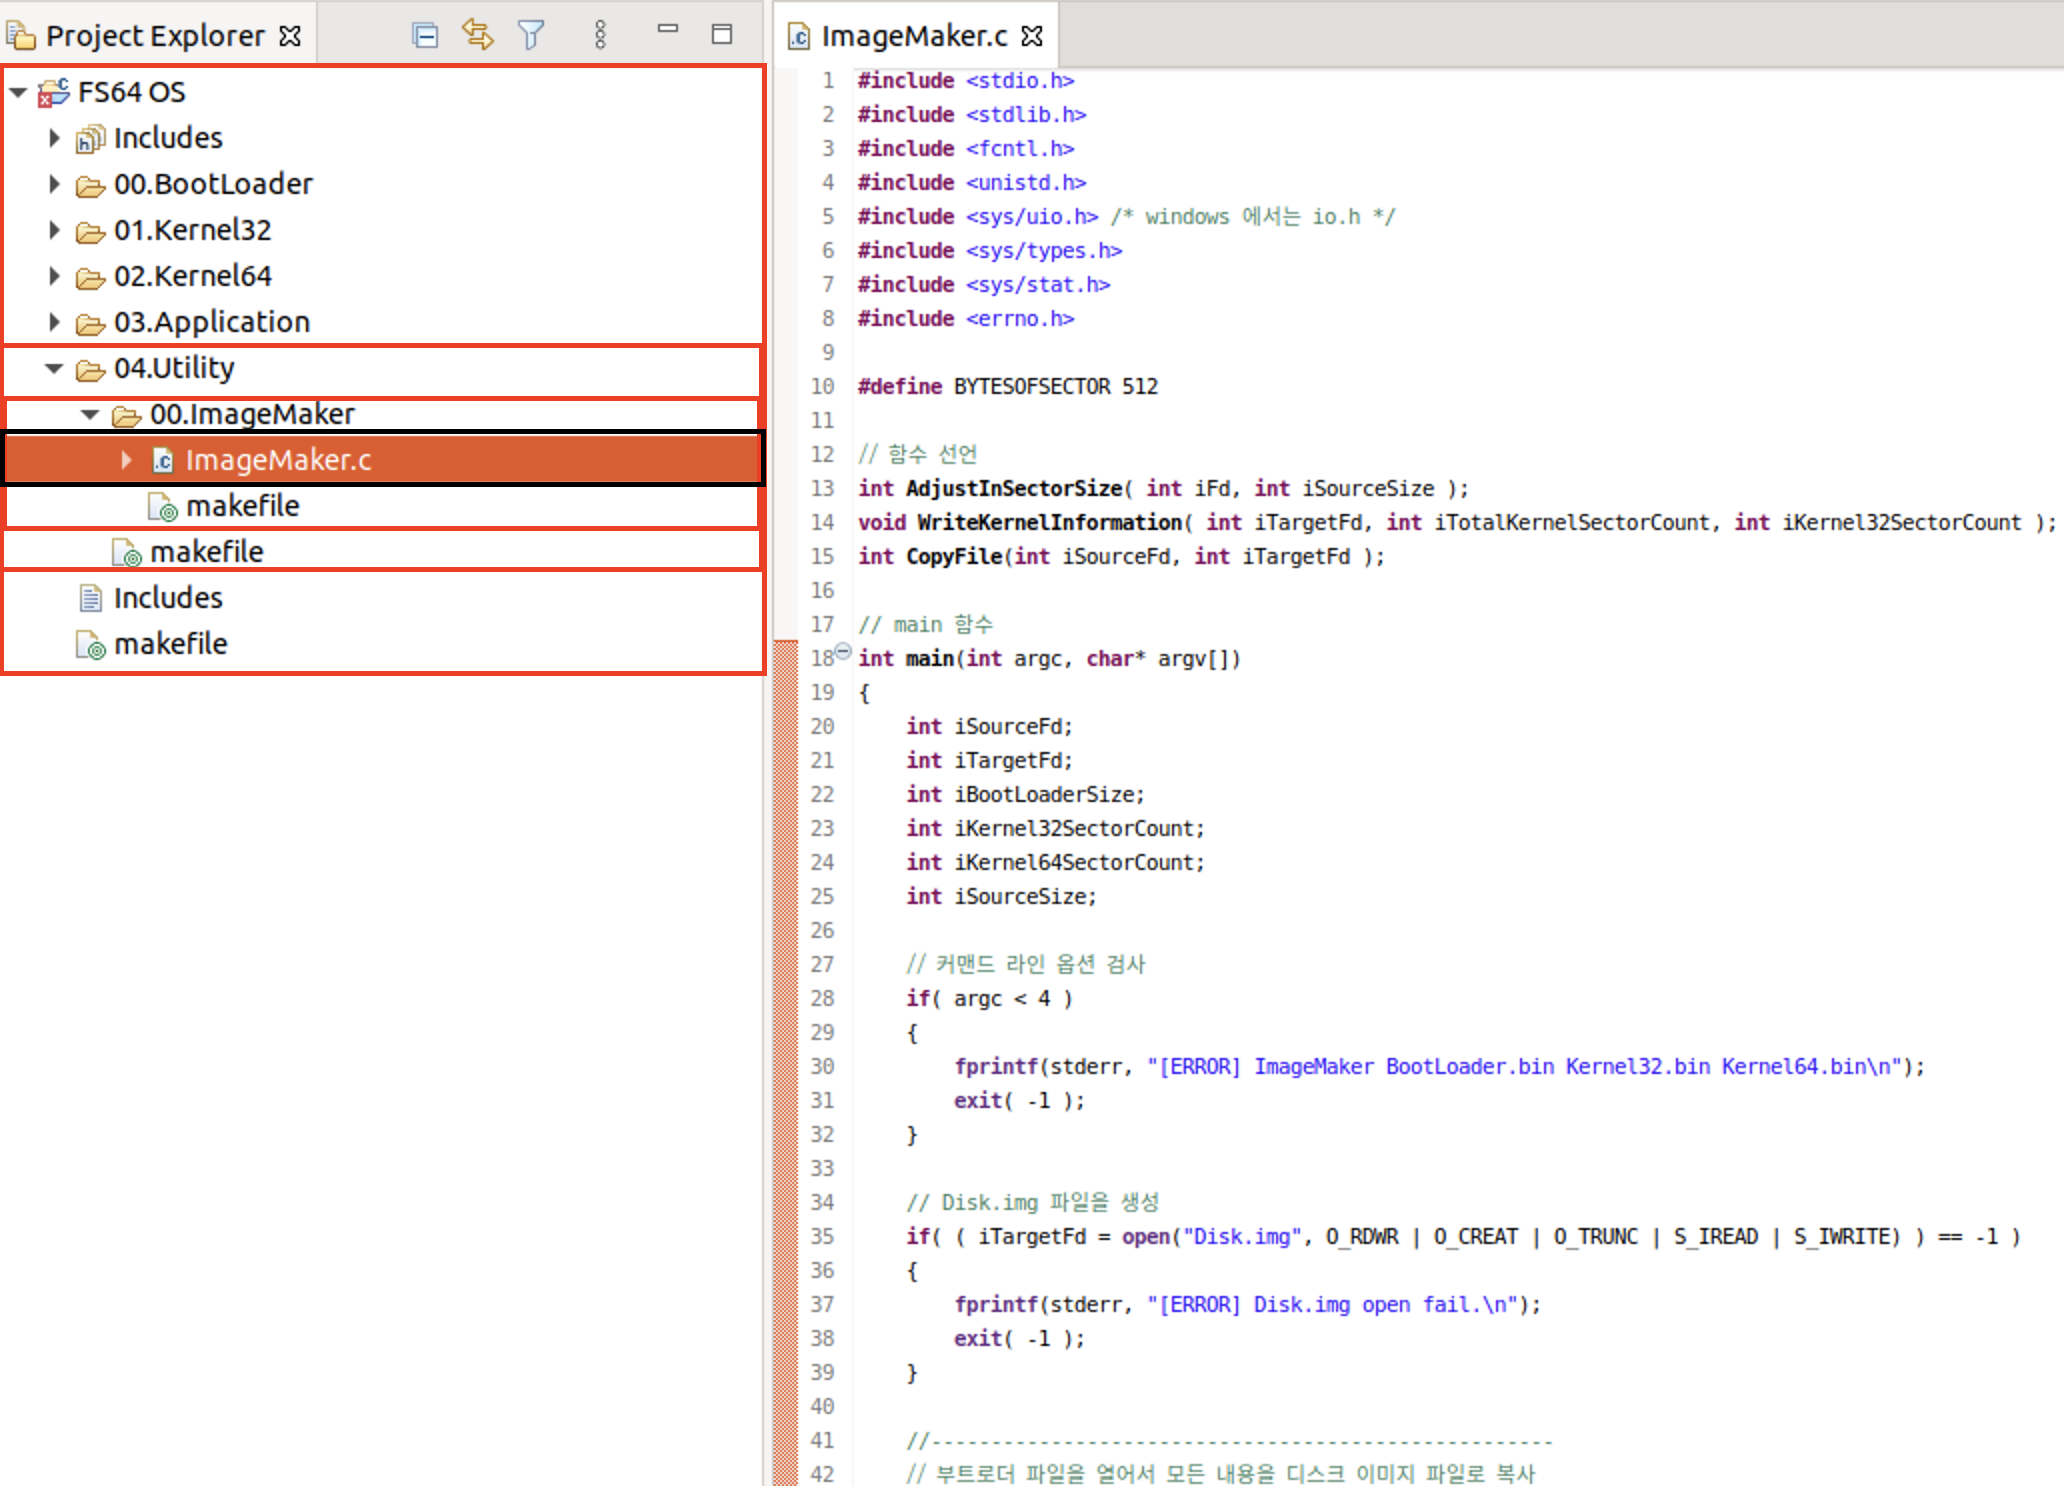
Task: Click the top-level Includes library icon
Action: pyautogui.click(x=90, y=138)
